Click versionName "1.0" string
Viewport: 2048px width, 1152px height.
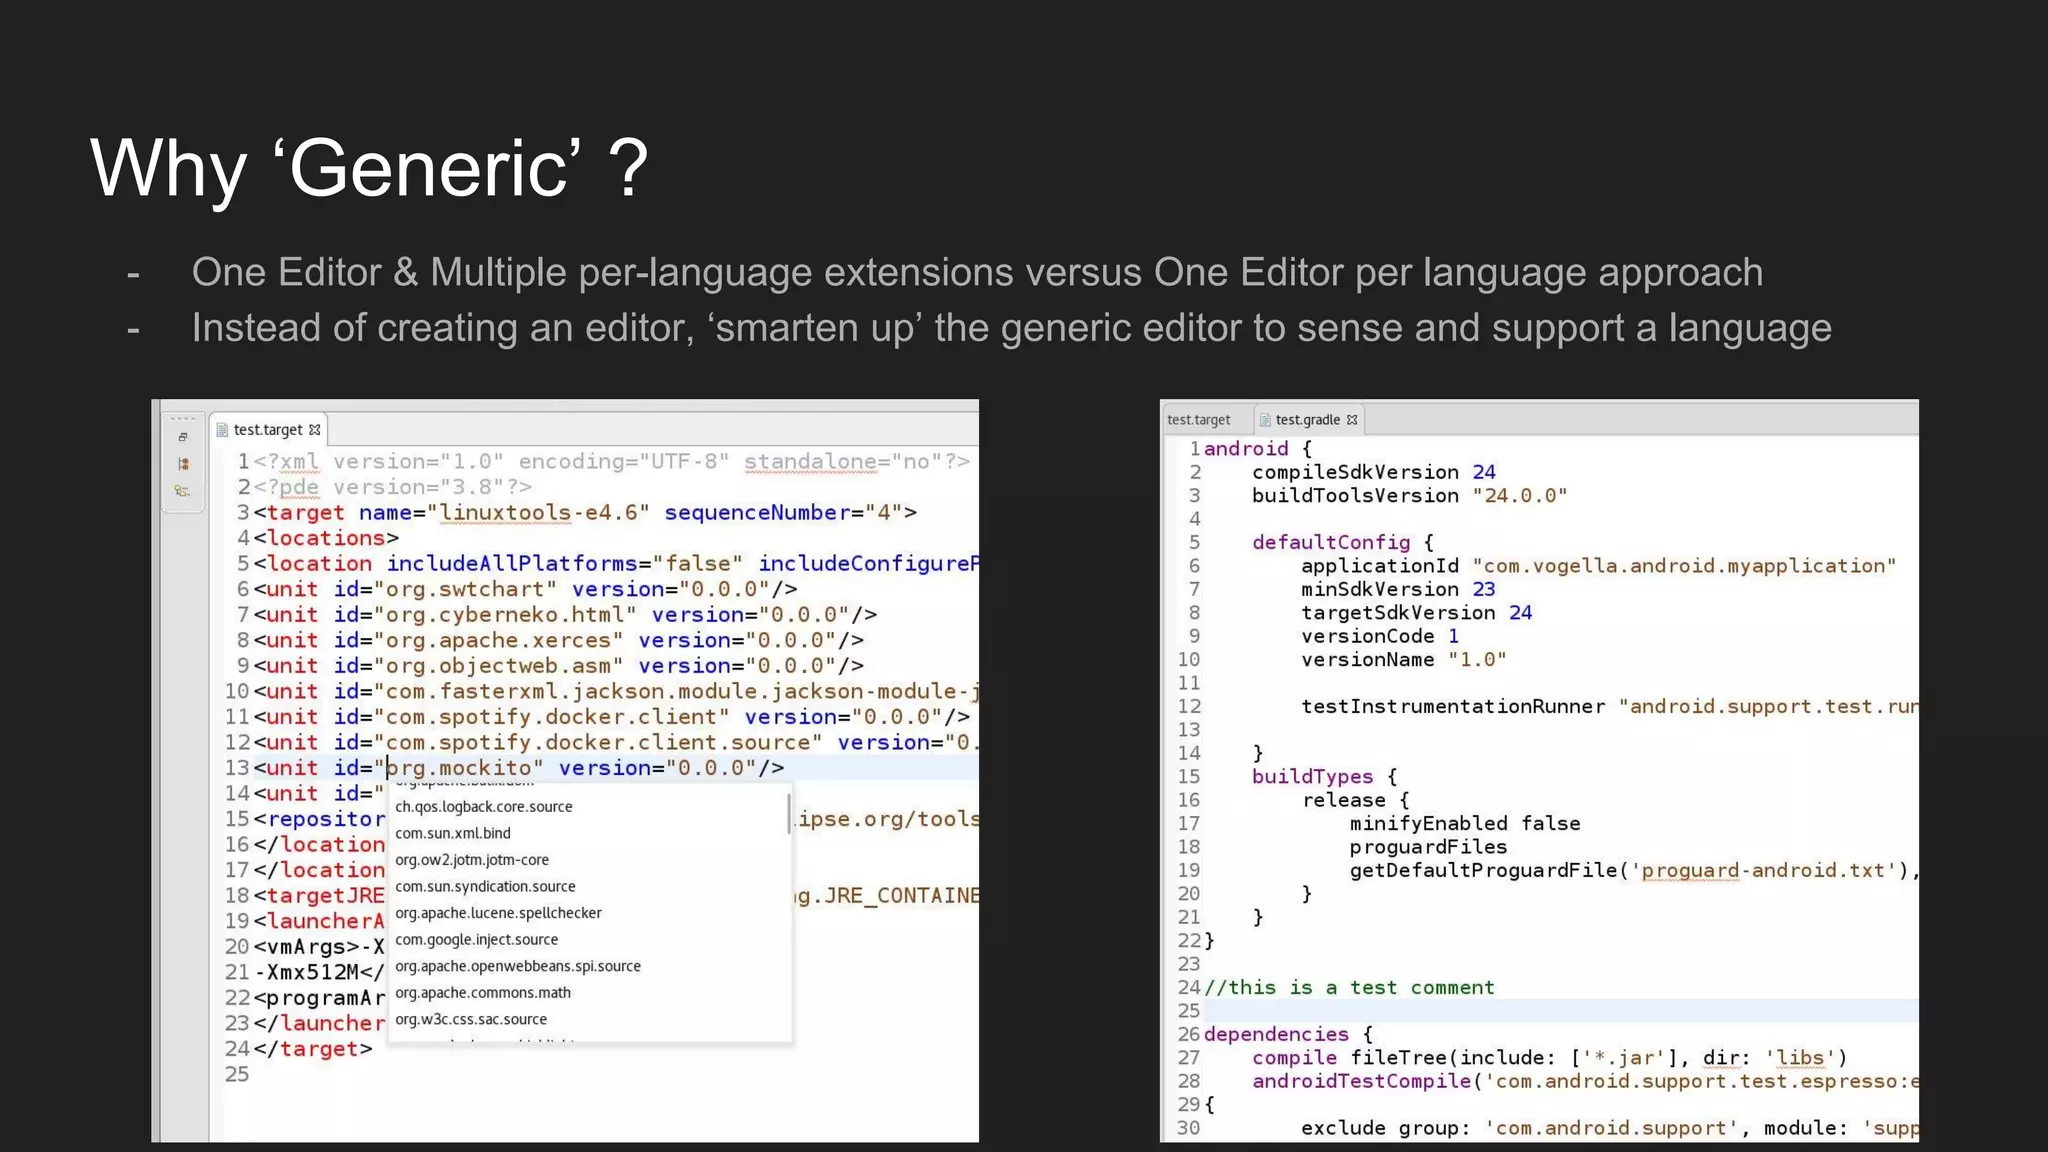[1477, 660]
